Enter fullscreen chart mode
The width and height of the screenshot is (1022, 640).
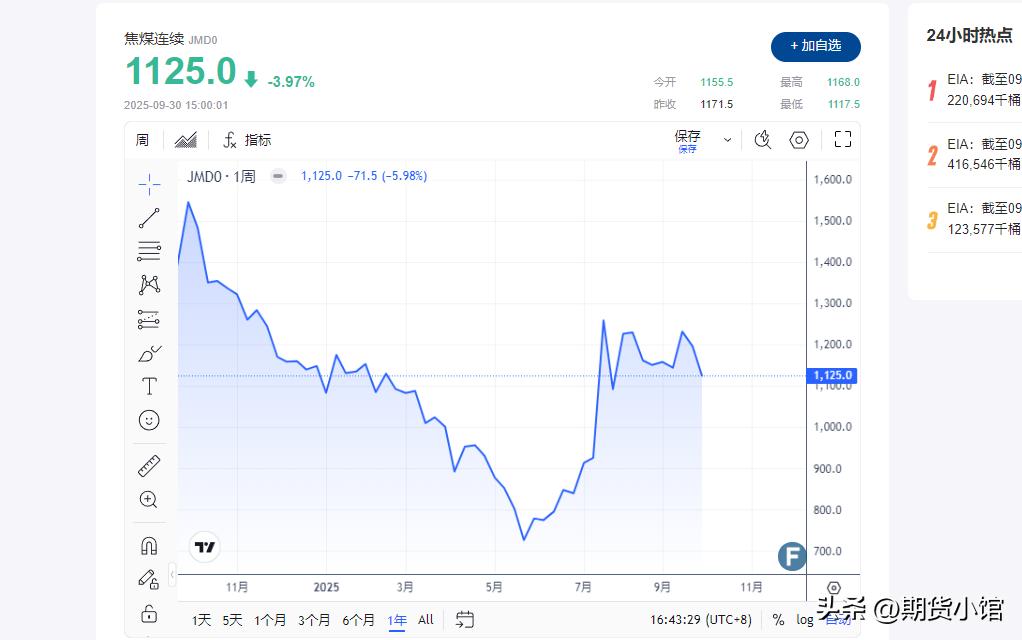coord(842,140)
